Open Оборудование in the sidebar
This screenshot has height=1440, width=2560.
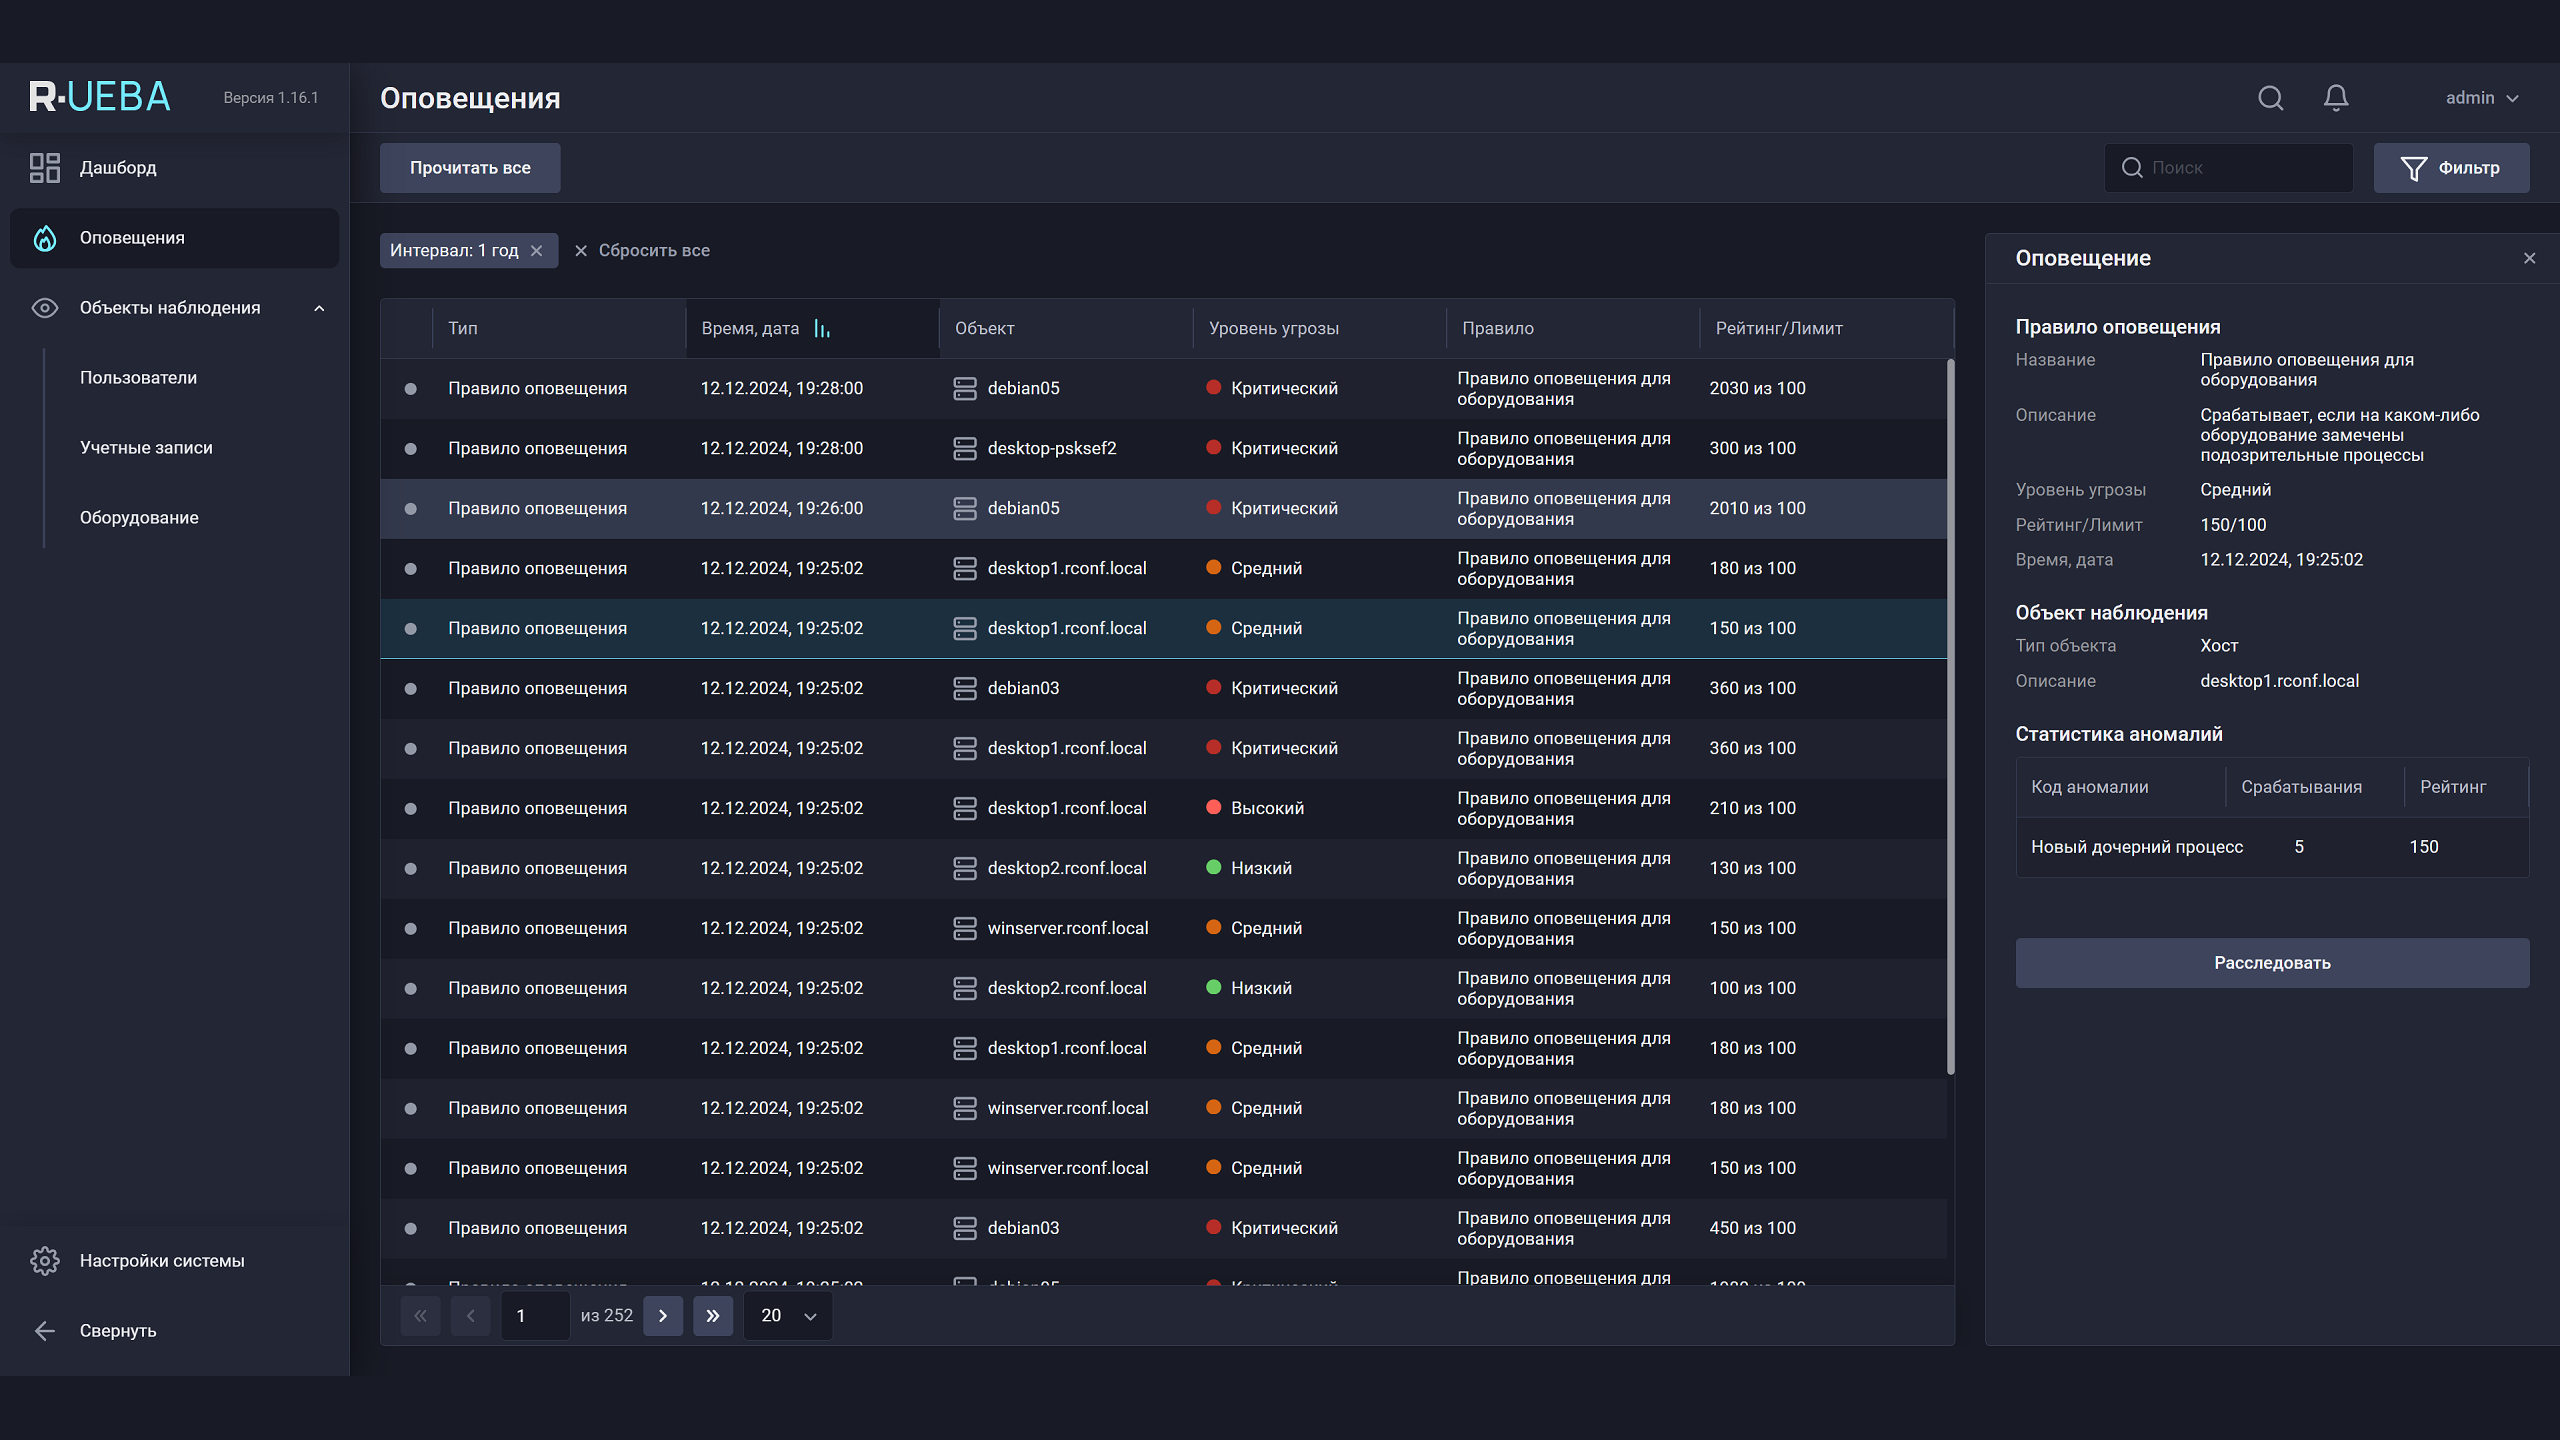point(139,518)
